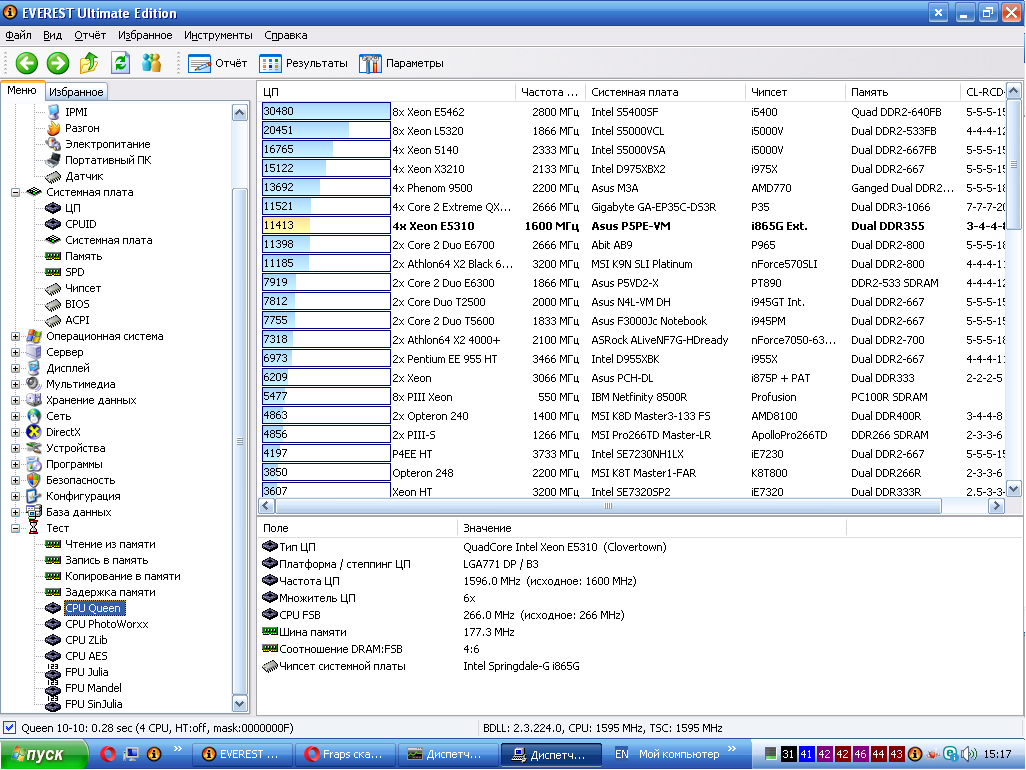Open the Отчёт menu

click(90, 35)
